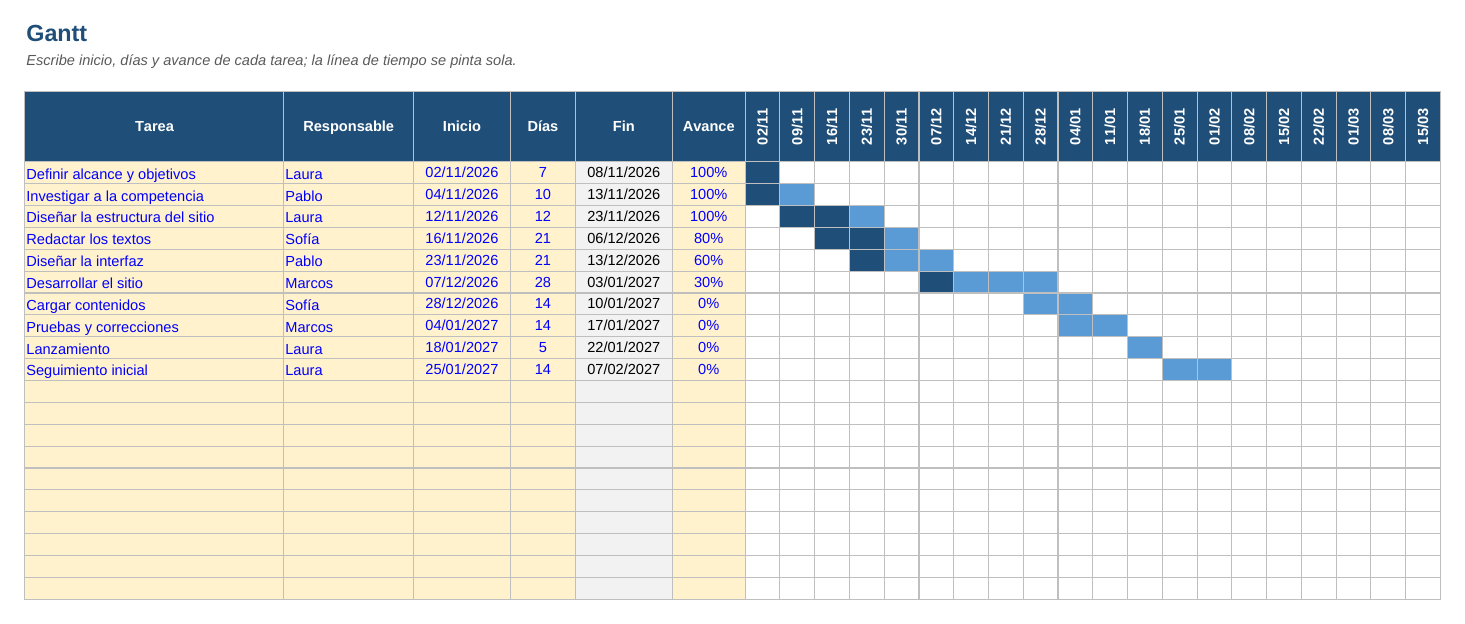The image size is (1465, 624).
Task: Click the start date 07/12/2026
Action: coord(462,283)
